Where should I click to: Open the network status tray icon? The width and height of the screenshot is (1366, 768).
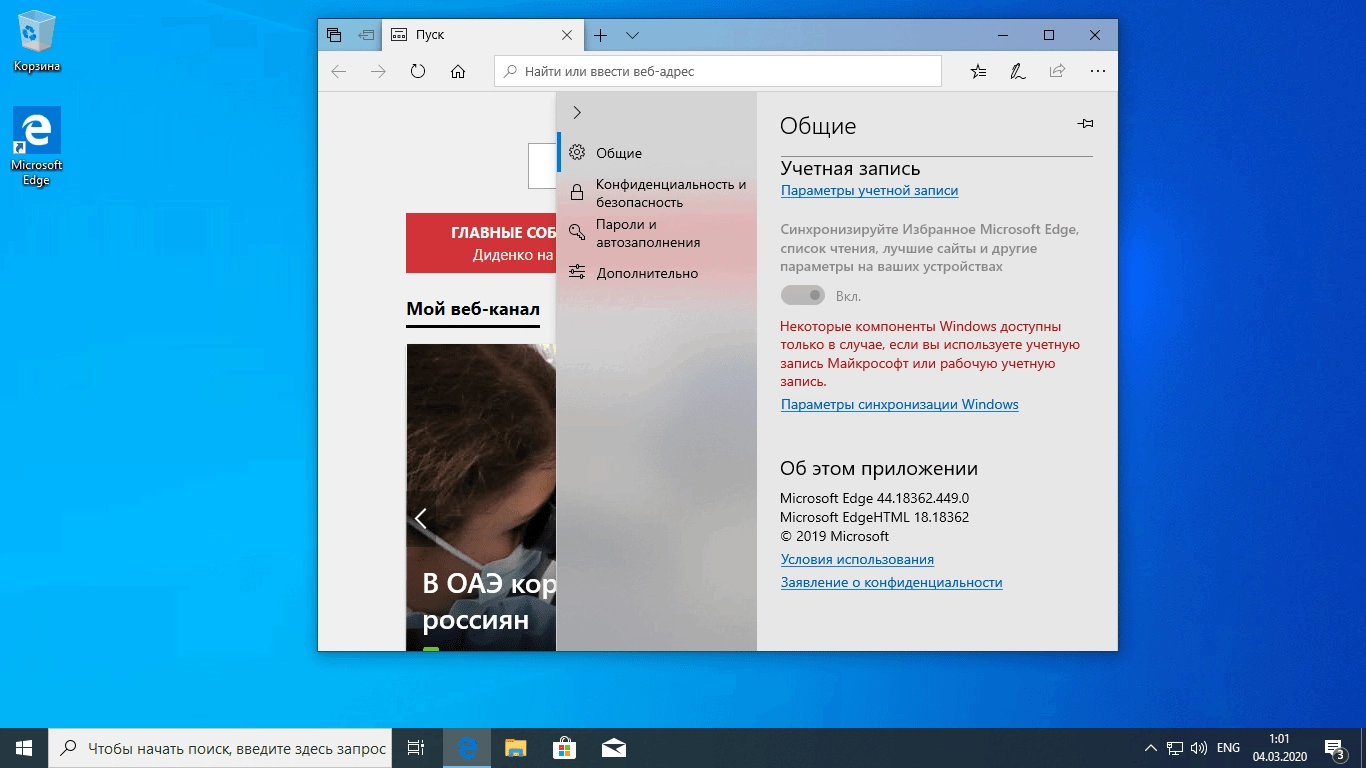click(x=1175, y=748)
